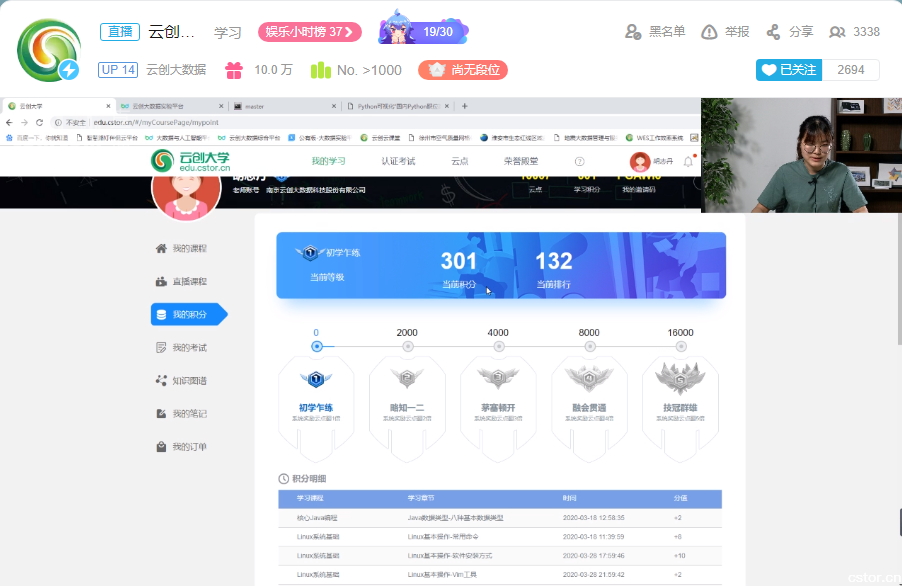Click the viewers count icon beside 3338
Image resolution: width=902 pixels, height=586 pixels.
[837, 32]
